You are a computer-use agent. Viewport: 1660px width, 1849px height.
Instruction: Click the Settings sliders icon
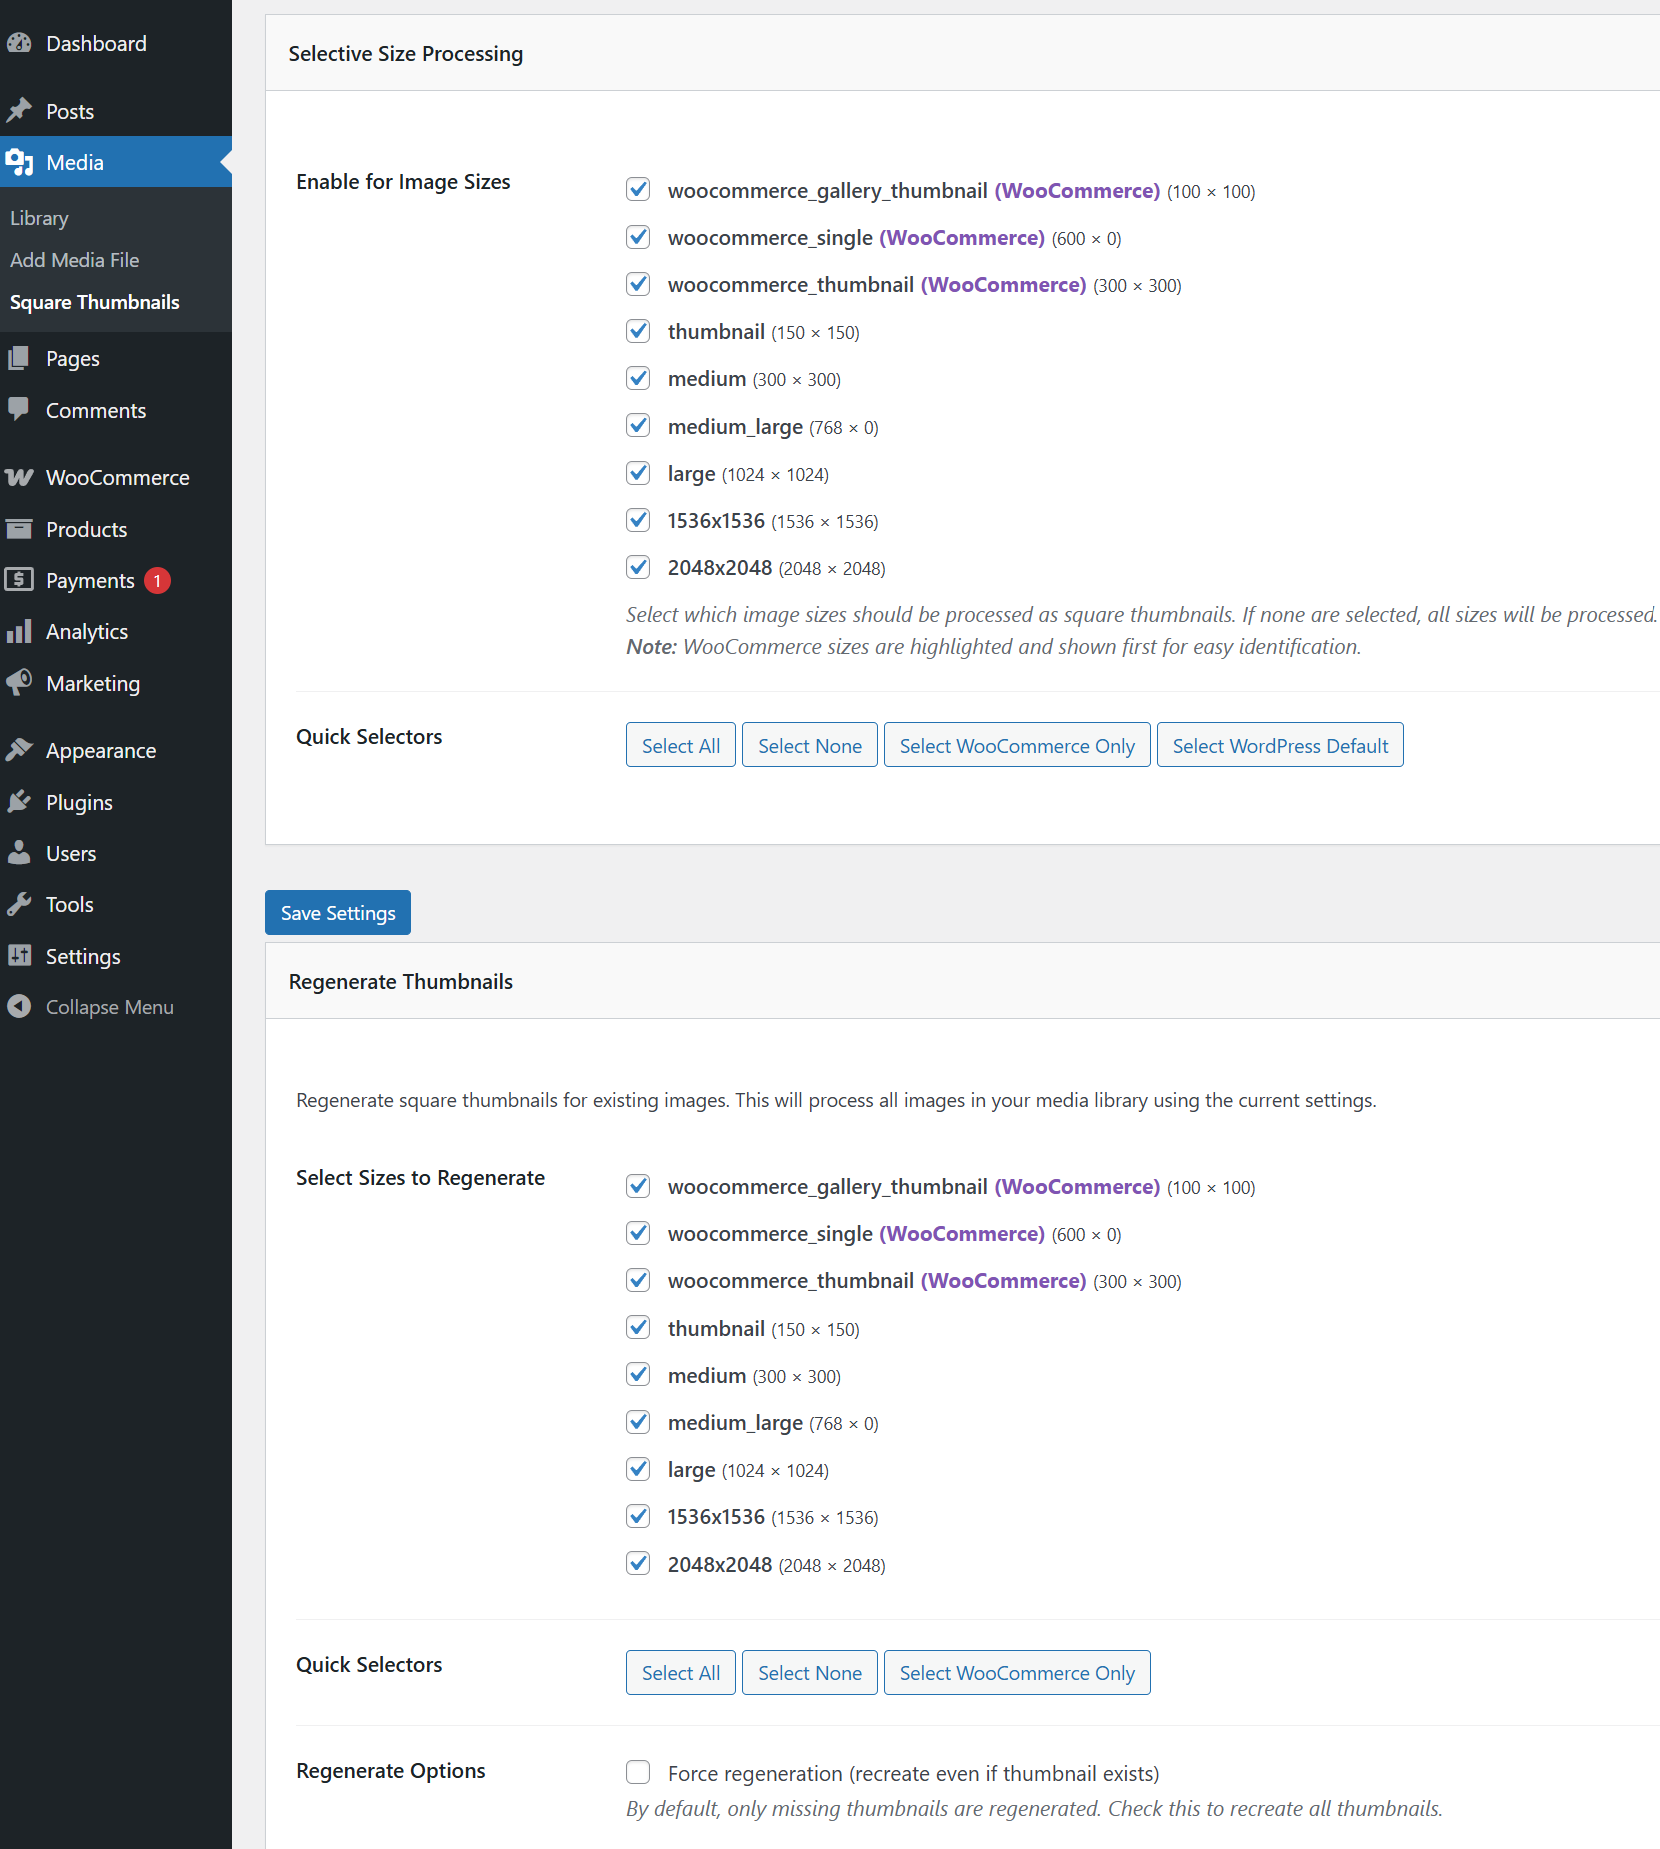tap(19, 956)
